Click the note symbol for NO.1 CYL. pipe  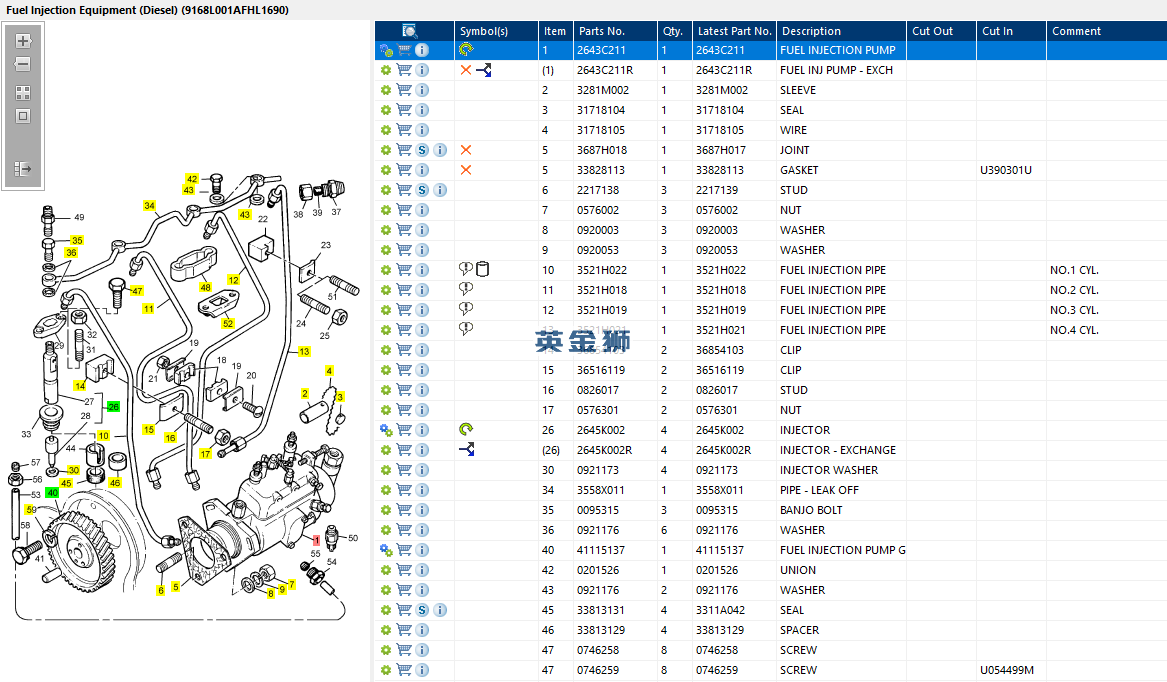coord(466,269)
